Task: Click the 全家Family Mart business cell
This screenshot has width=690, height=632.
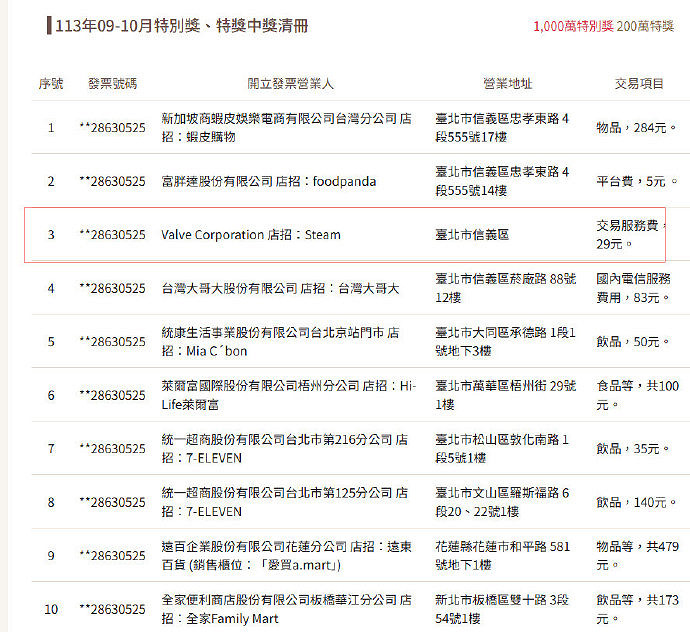Action: (286, 609)
